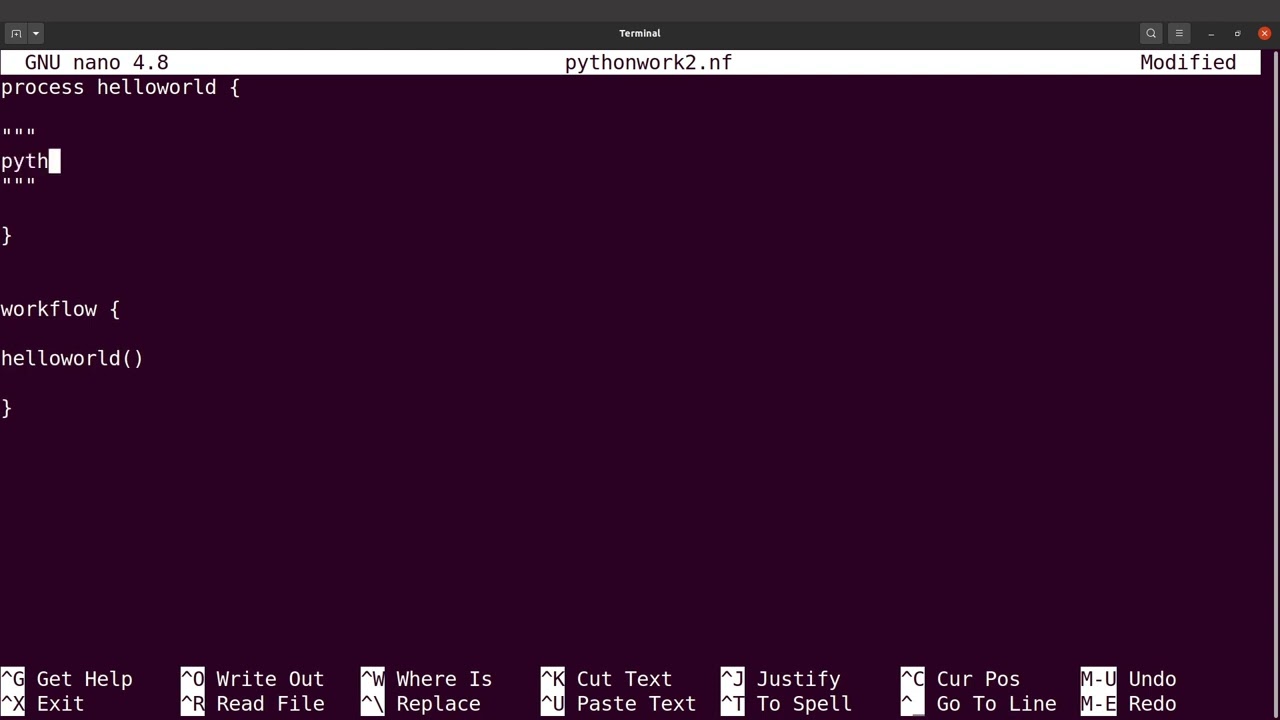Open the new terminal tab icon
1280x720 pixels.
pos(16,33)
